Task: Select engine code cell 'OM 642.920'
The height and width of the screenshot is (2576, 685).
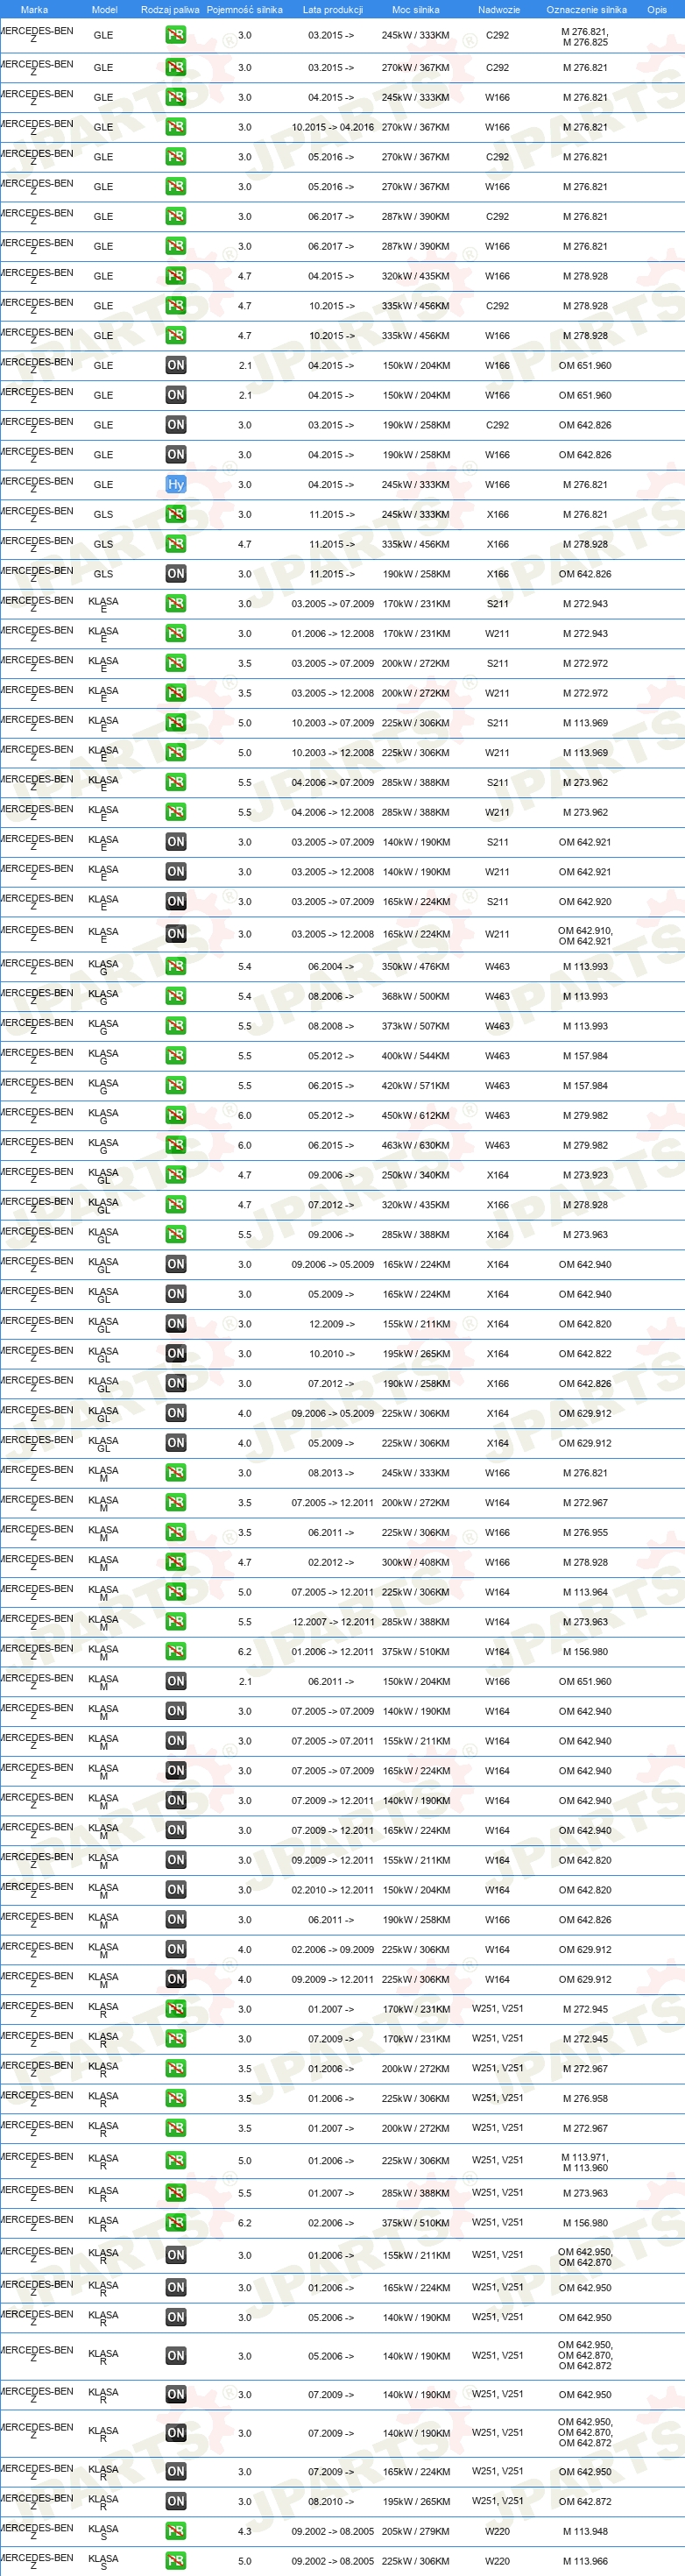Action: click(585, 902)
